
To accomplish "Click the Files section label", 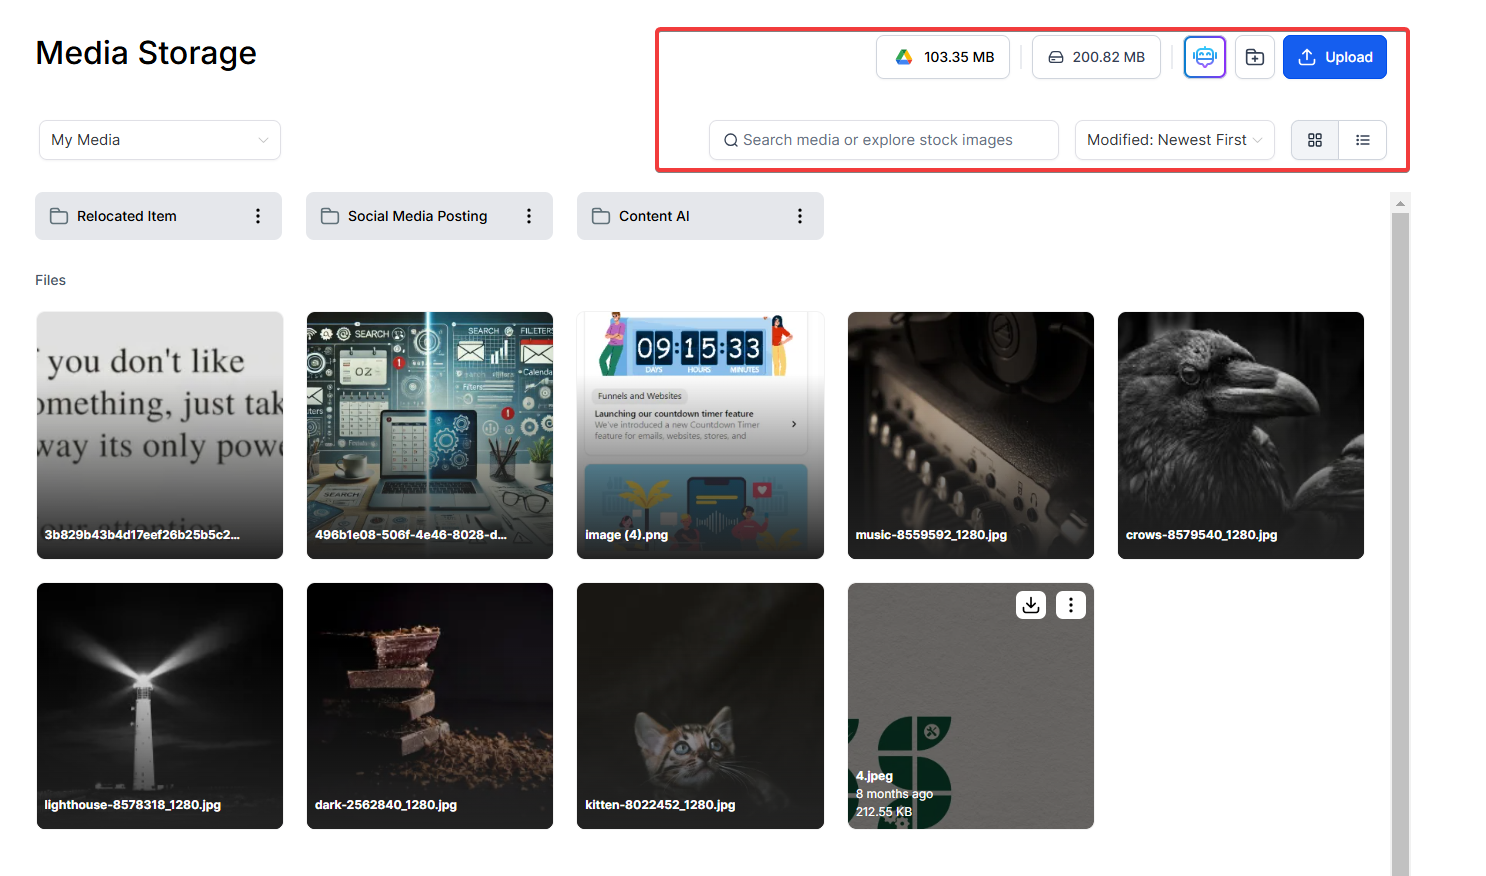I will coord(50,280).
